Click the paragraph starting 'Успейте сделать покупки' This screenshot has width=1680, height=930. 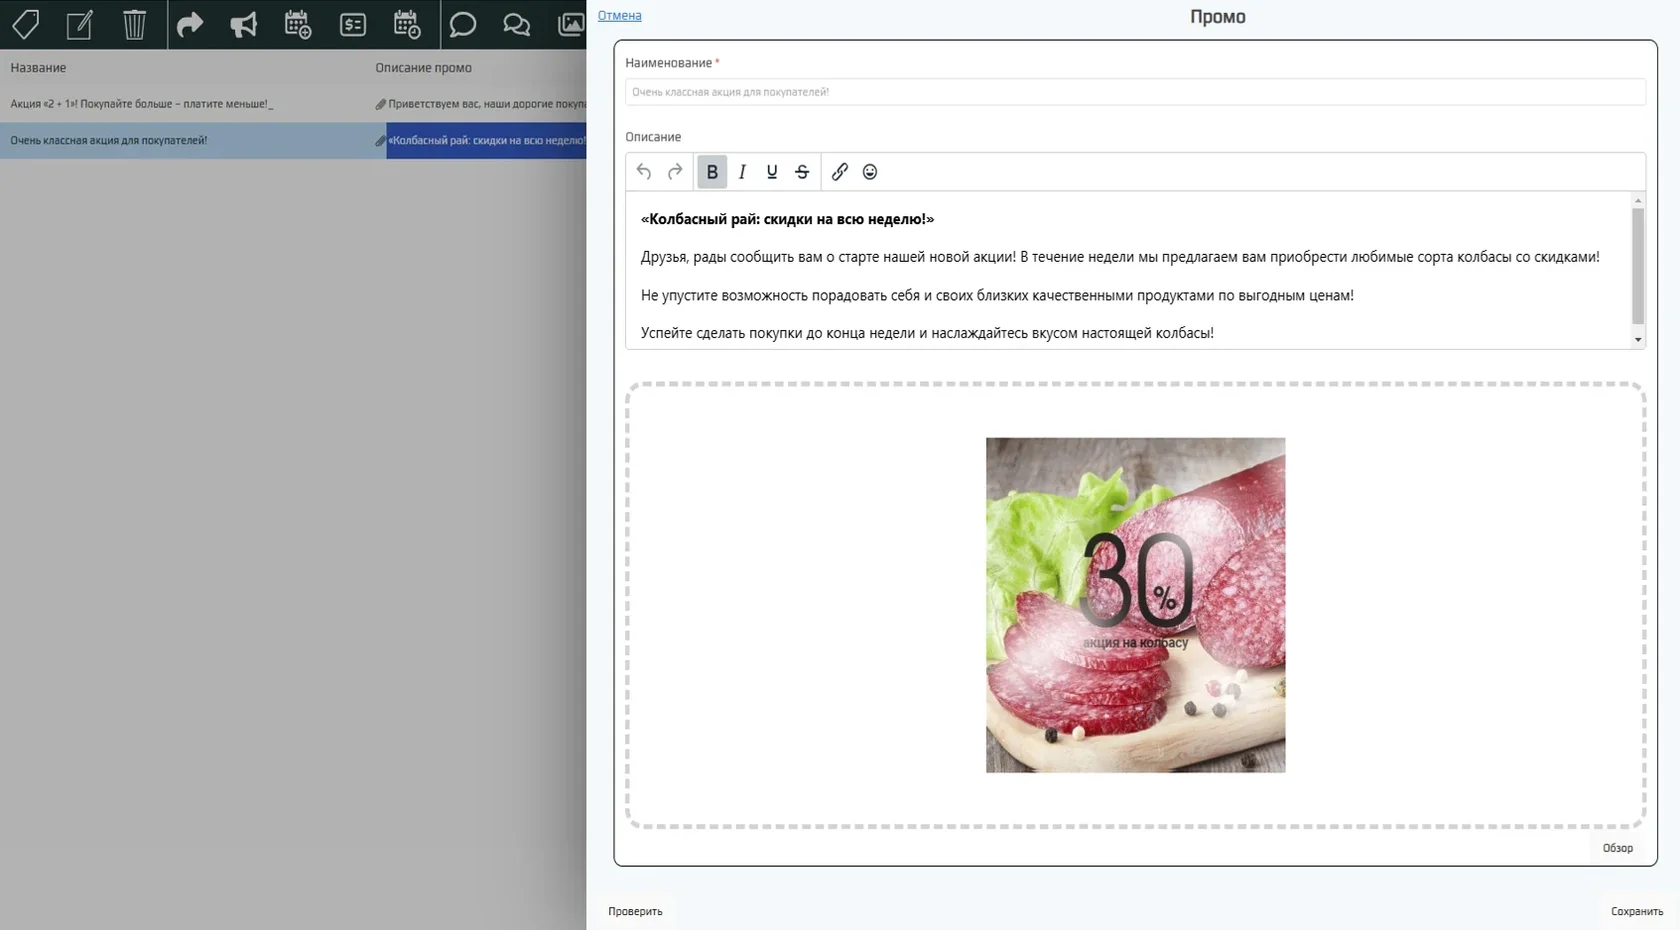coord(927,333)
